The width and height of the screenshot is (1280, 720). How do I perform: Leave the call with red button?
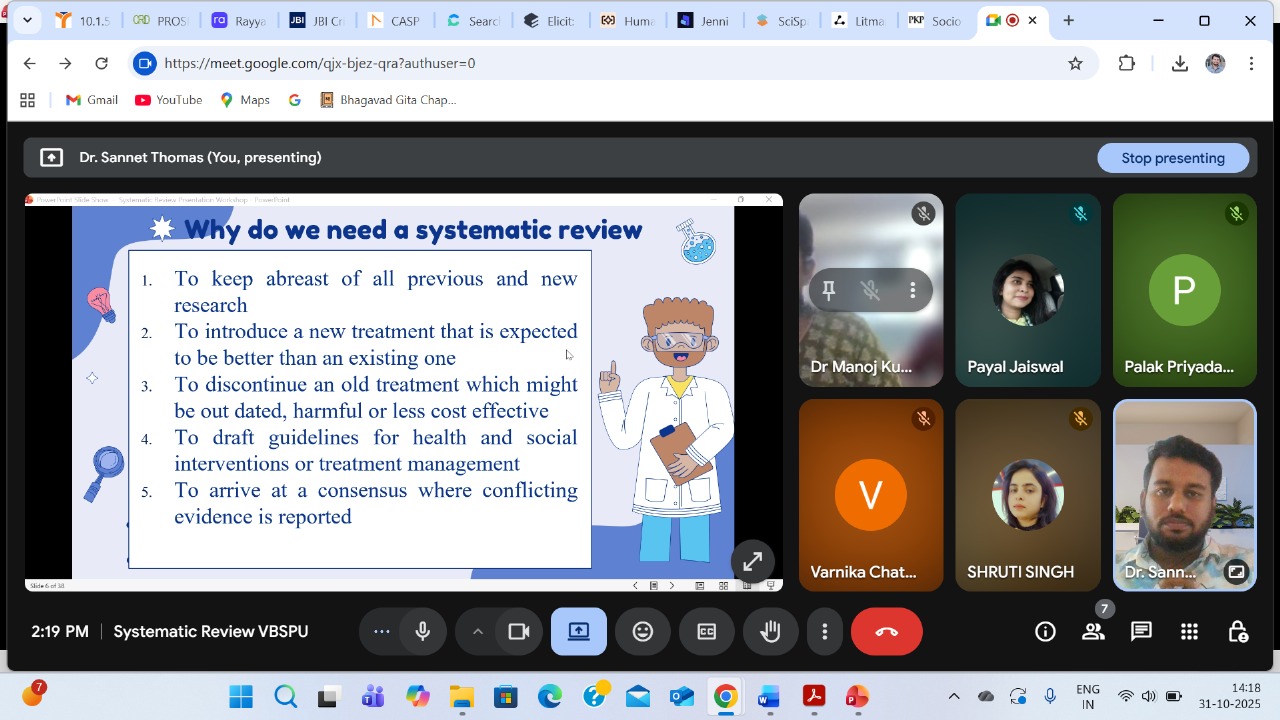tap(886, 632)
